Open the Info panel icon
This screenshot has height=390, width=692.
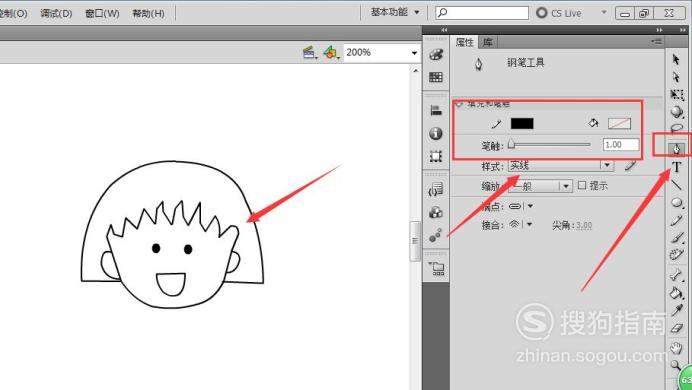436,133
